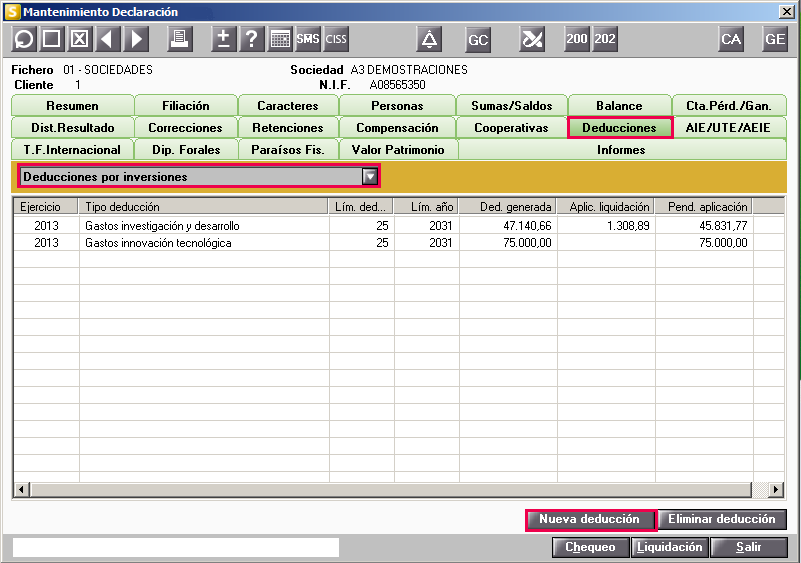Image resolution: width=801 pixels, height=563 pixels.
Task: Click the Ded. generada column header
Action: click(507, 206)
